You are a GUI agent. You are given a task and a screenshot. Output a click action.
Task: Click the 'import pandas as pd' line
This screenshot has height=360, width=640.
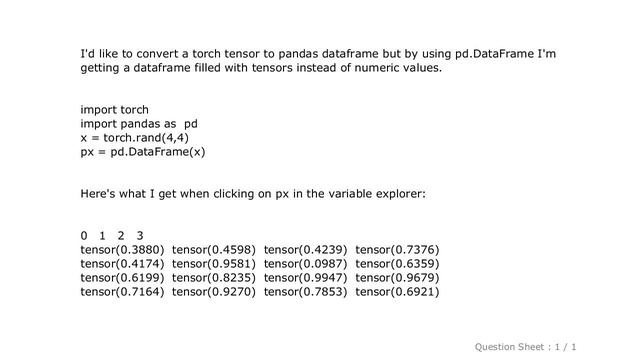139,124
